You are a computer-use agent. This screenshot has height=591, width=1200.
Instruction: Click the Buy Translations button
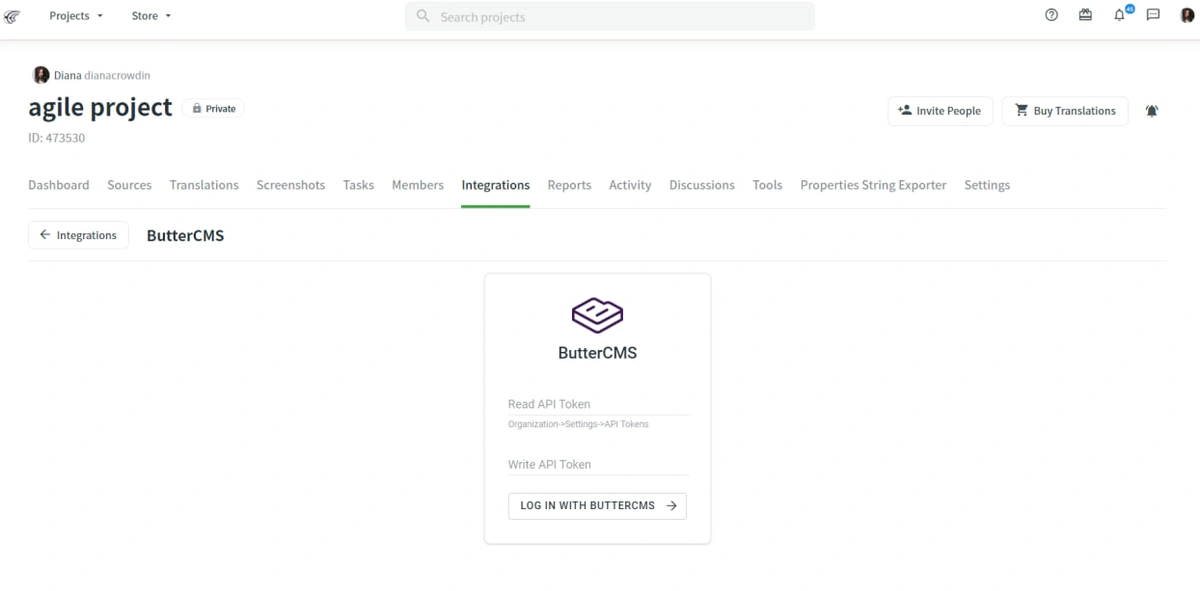(x=1065, y=111)
